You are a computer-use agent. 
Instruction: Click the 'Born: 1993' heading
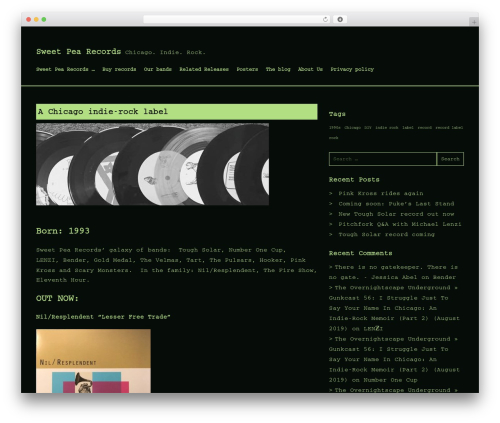[63, 231]
